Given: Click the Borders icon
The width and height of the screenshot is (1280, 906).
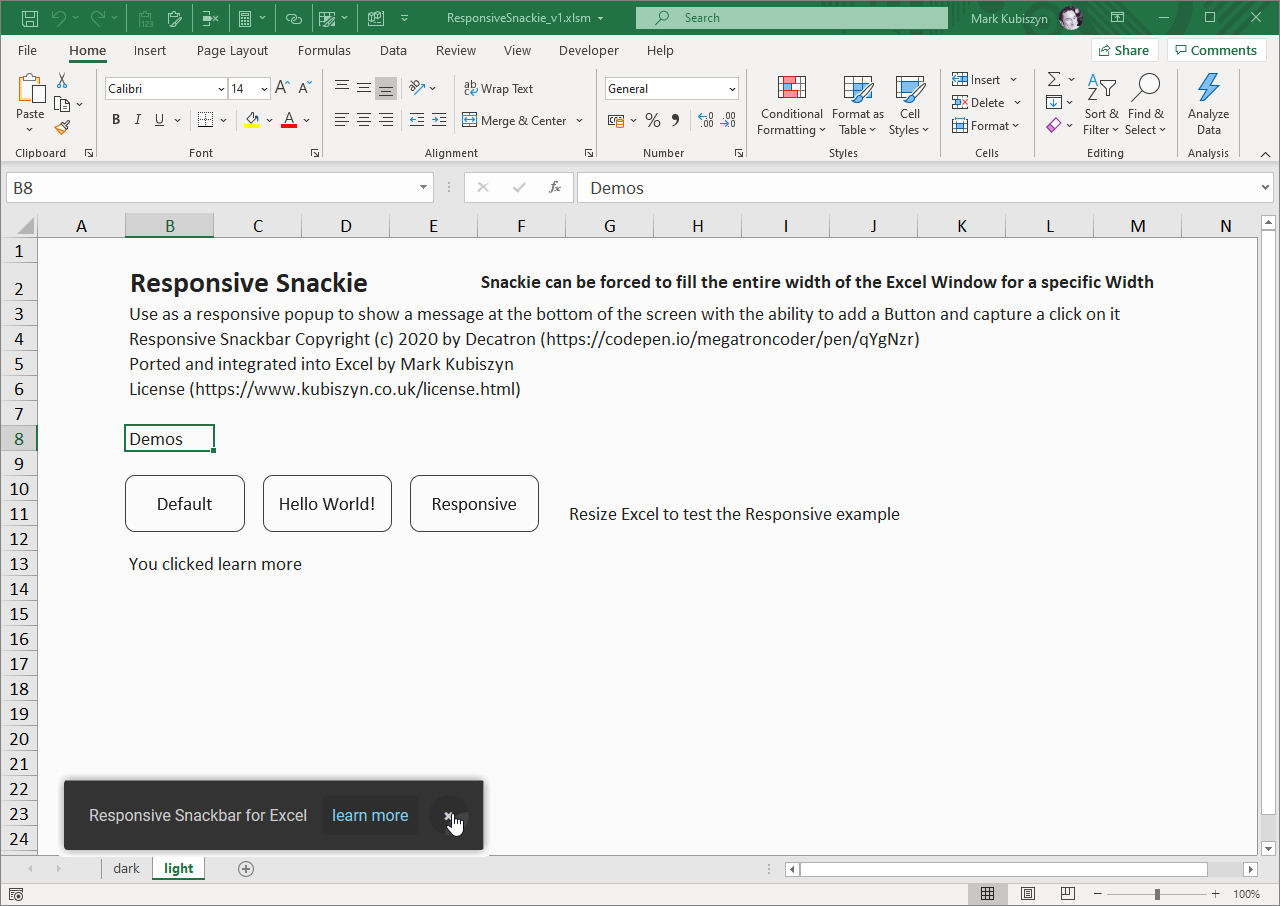Looking at the screenshot, I should pyautogui.click(x=205, y=120).
